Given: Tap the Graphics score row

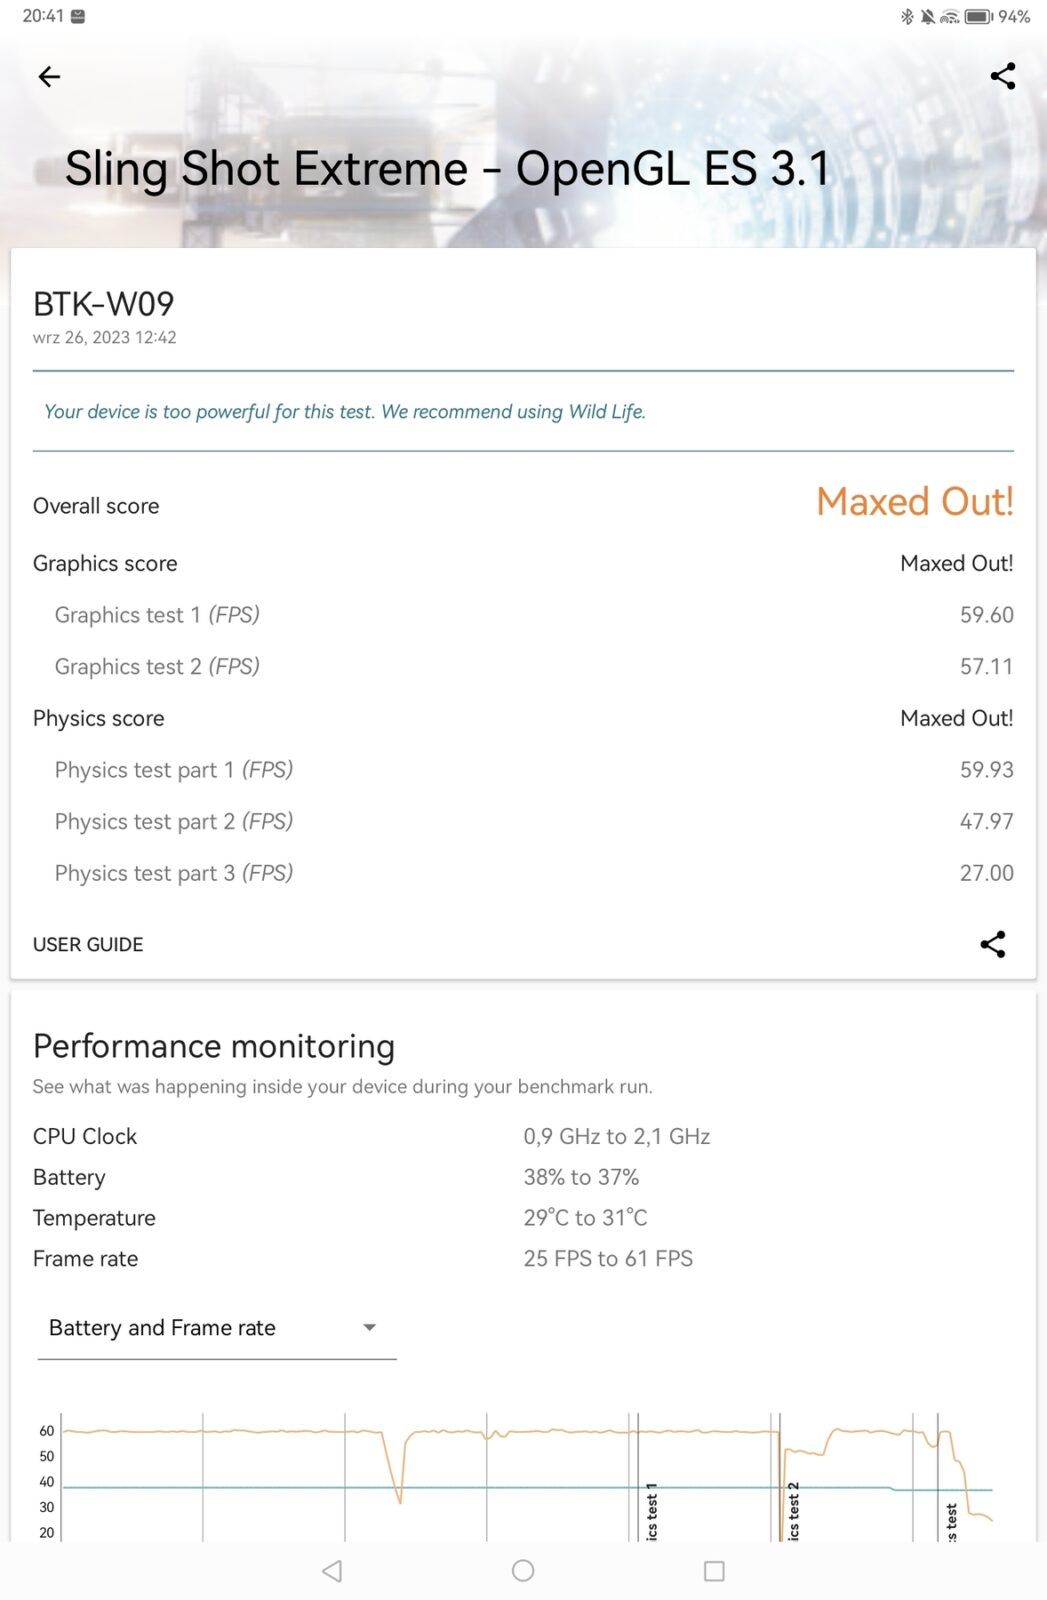Looking at the screenshot, I should (x=523, y=564).
